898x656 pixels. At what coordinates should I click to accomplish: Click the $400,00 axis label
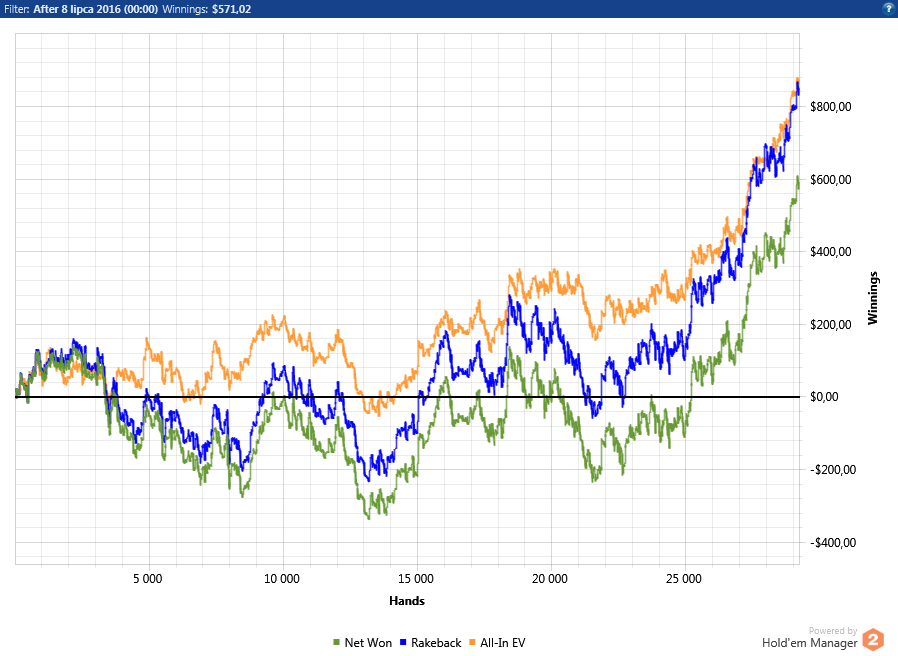coord(830,252)
